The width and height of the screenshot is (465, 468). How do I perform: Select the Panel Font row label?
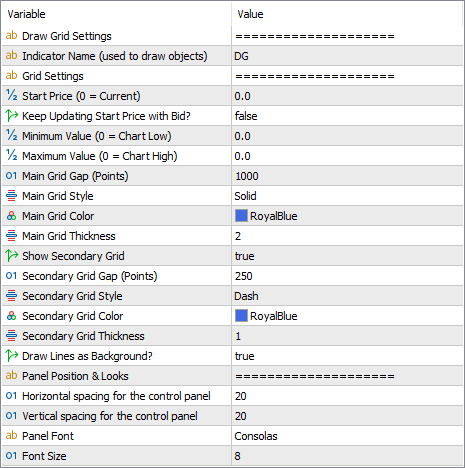click(48, 436)
